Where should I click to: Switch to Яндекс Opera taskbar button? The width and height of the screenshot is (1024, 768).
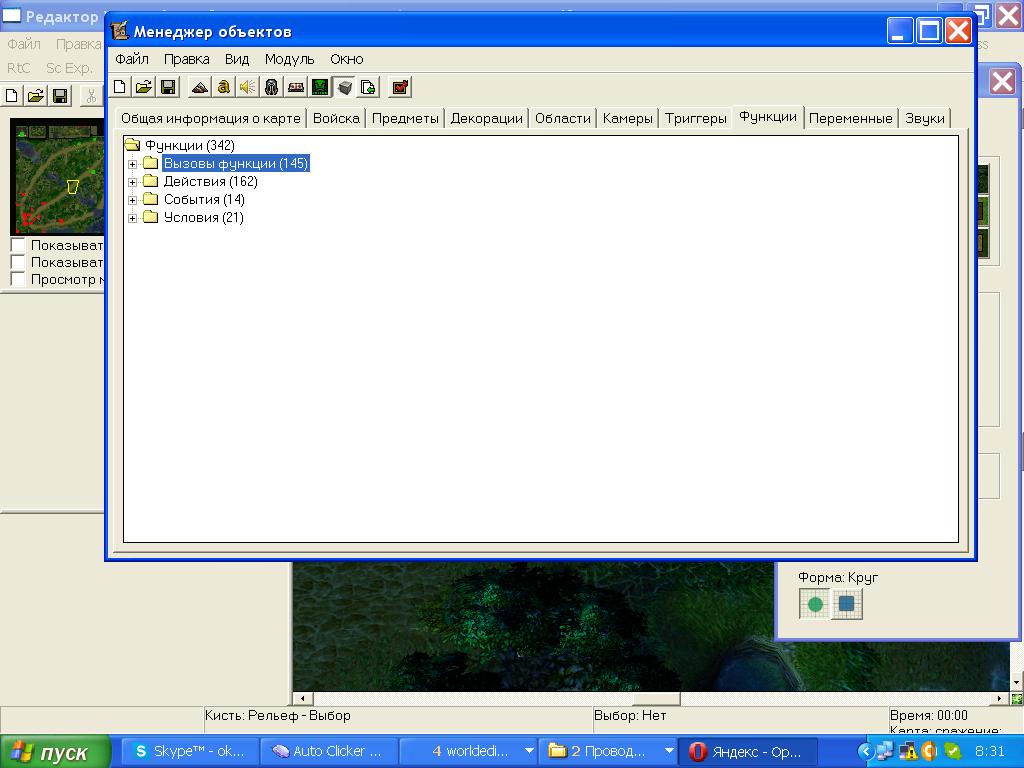pos(748,751)
